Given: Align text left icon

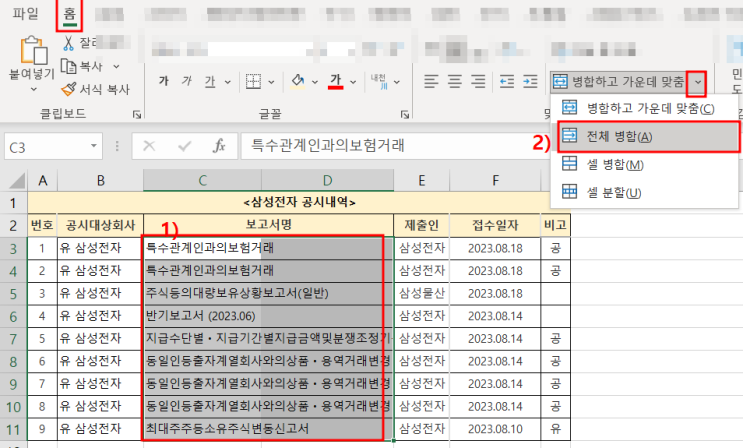Looking at the screenshot, I should [x=431, y=82].
